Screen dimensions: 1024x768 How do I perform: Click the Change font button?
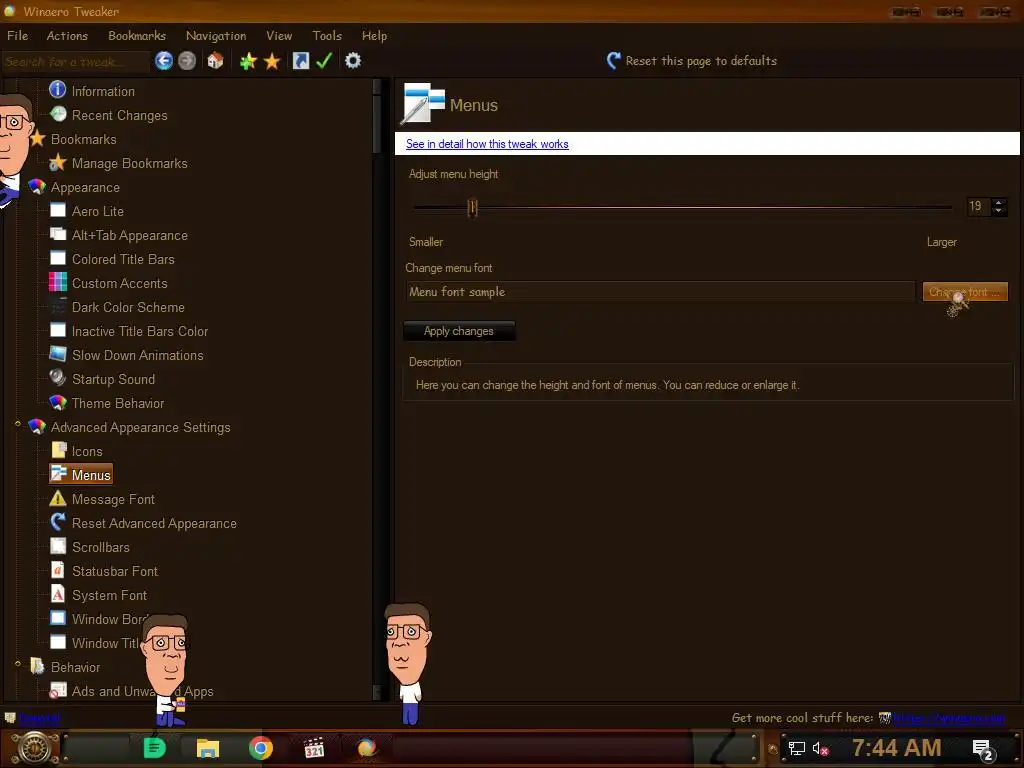tap(965, 292)
